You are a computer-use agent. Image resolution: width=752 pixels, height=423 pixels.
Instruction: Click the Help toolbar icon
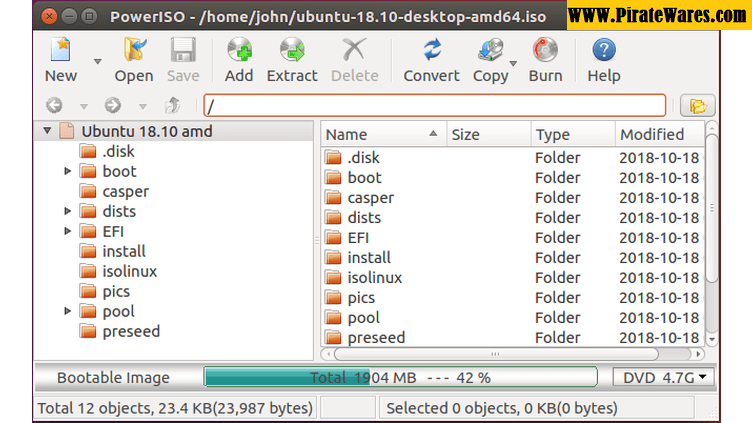pos(604,50)
